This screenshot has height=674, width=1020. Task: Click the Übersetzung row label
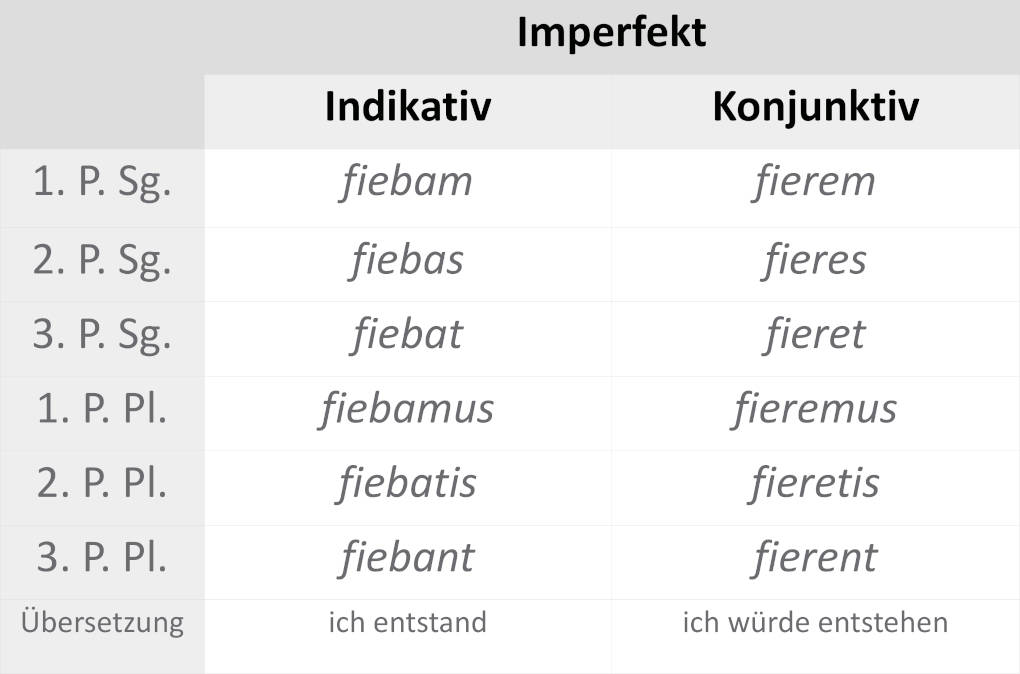[102, 622]
